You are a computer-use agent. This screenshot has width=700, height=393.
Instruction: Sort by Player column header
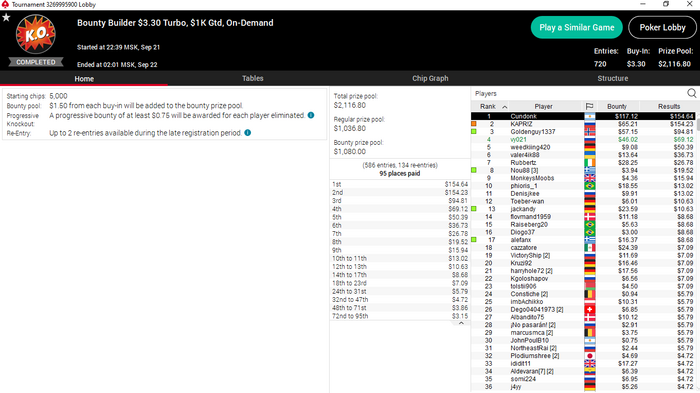(543, 106)
